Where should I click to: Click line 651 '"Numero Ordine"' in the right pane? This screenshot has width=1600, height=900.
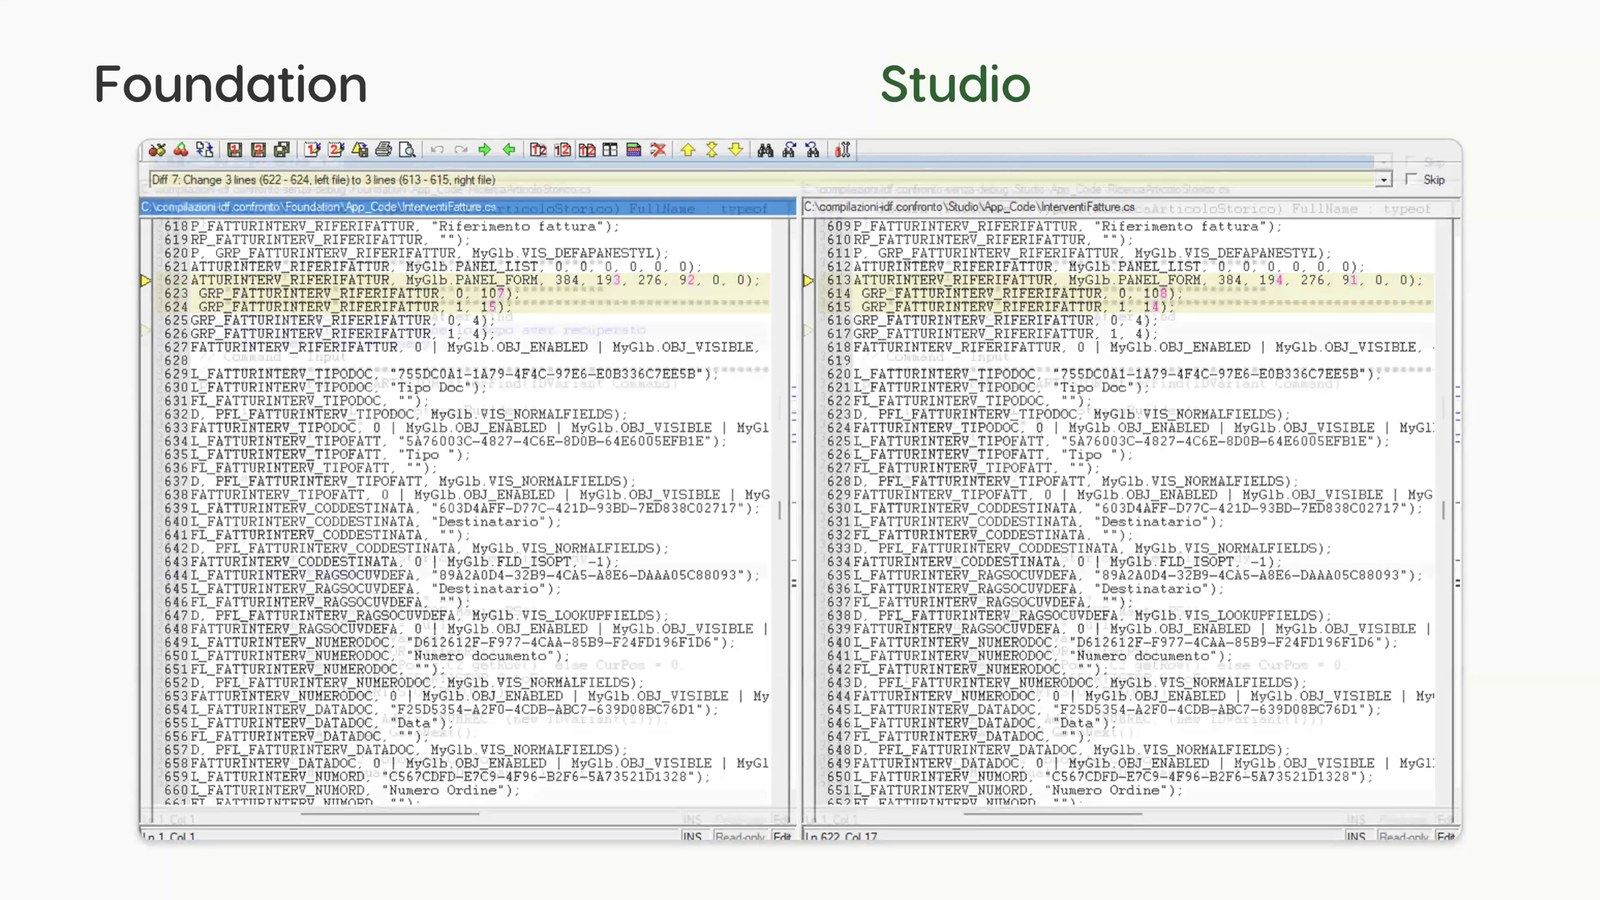[1110, 790]
